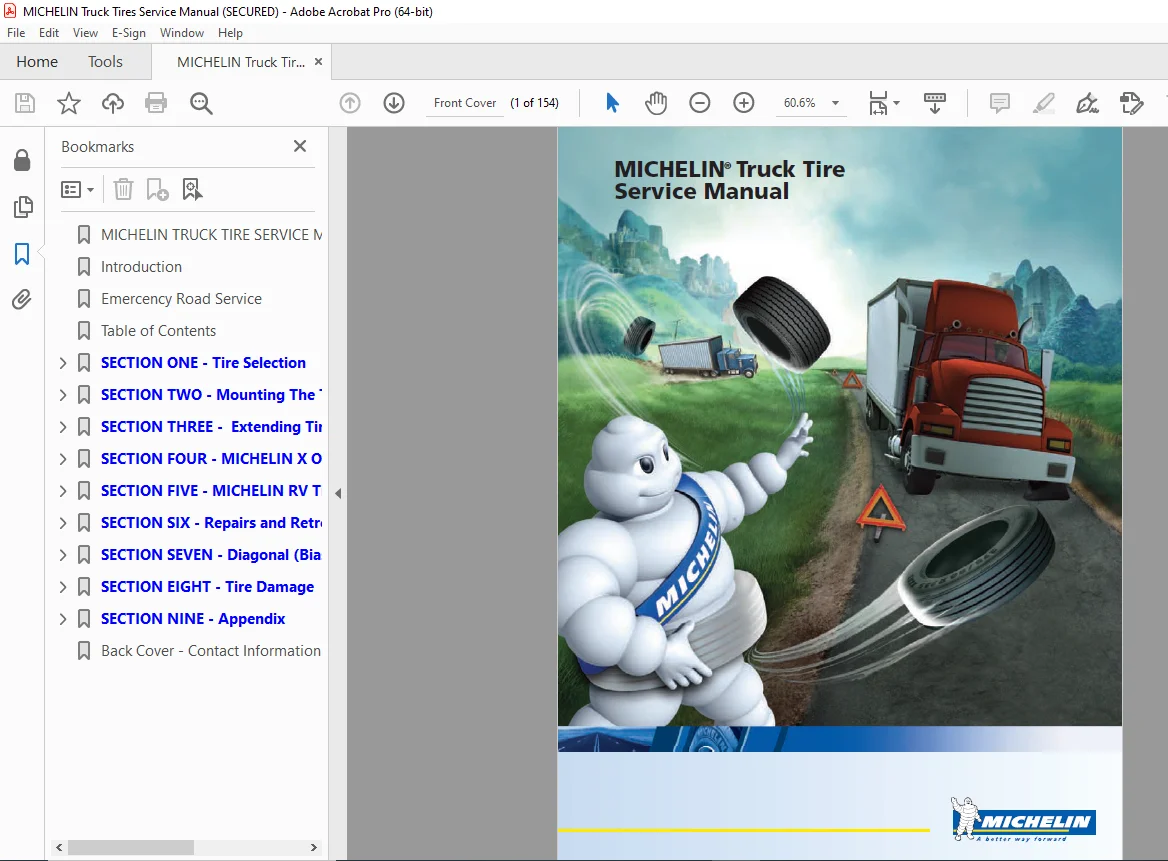Viewport: 1168px width, 861px height.
Task: Open the Find text magnifier tool
Action: coord(201,103)
